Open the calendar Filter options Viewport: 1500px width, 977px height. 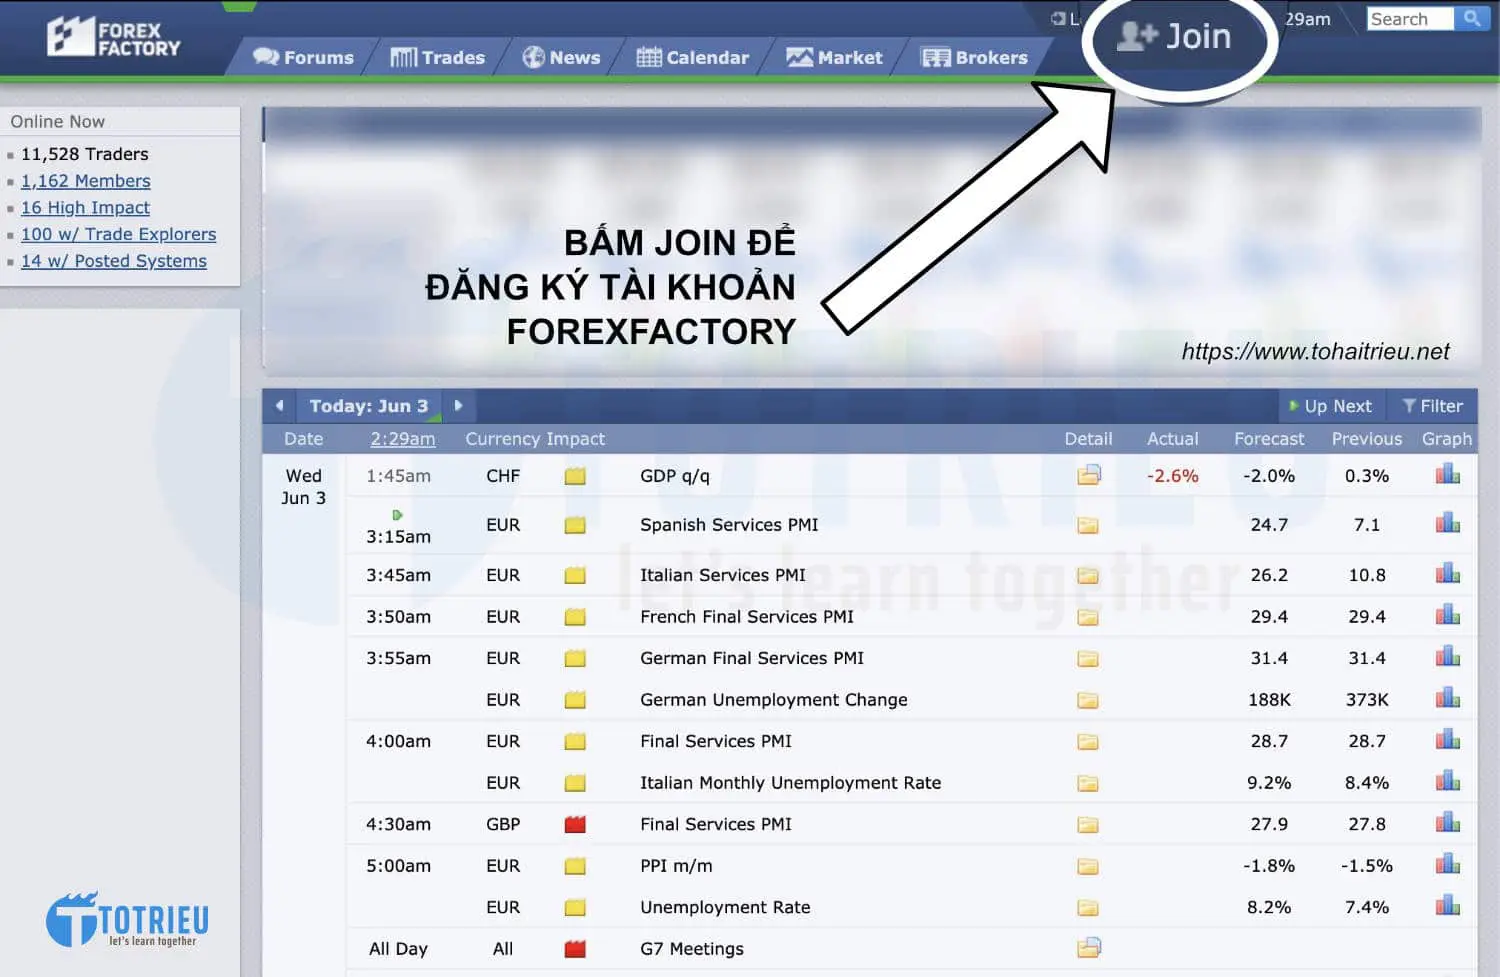click(x=1432, y=406)
